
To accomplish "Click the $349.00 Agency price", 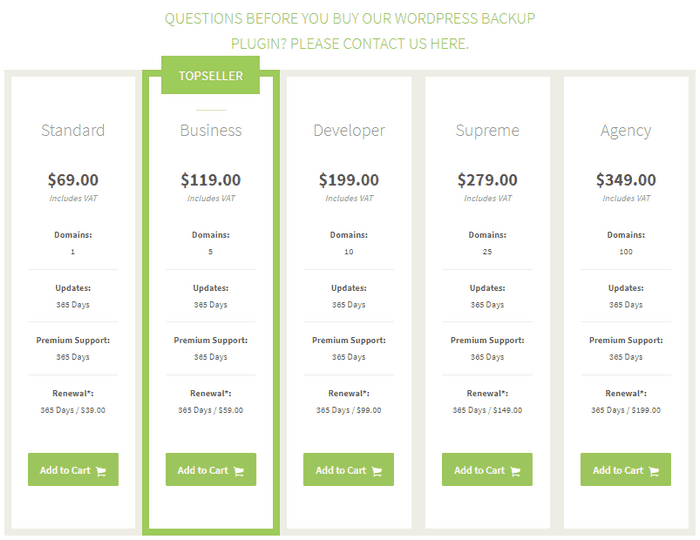I will (x=626, y=180).
